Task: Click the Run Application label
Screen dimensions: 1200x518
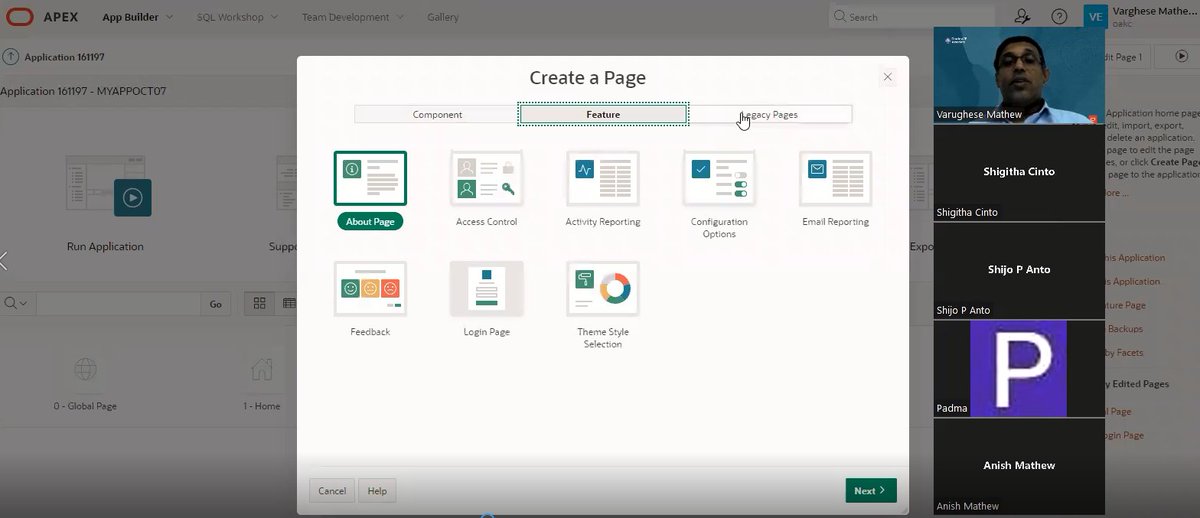Action: pyautogui.click(x=105, y=246)
